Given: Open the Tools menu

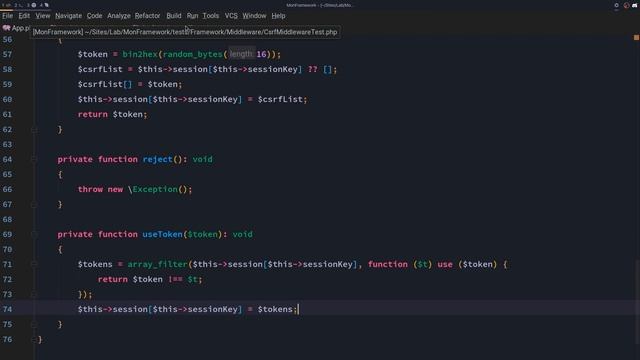Looking at the screenshot, I should pyautogui.click(x=211, y=16).
